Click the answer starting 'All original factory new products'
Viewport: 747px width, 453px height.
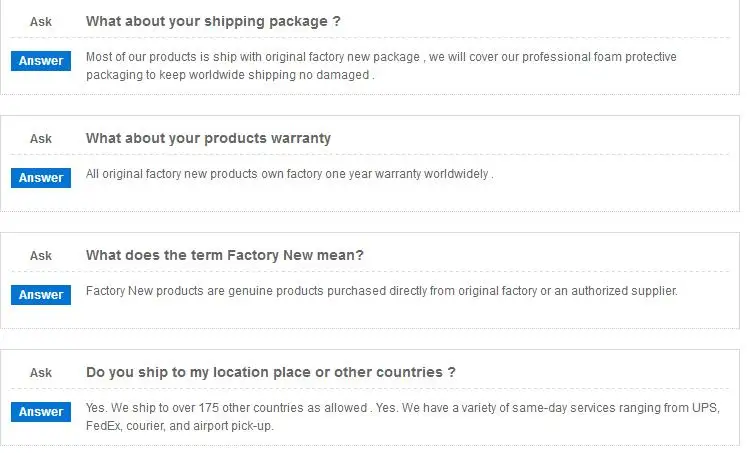pos(289,174)
